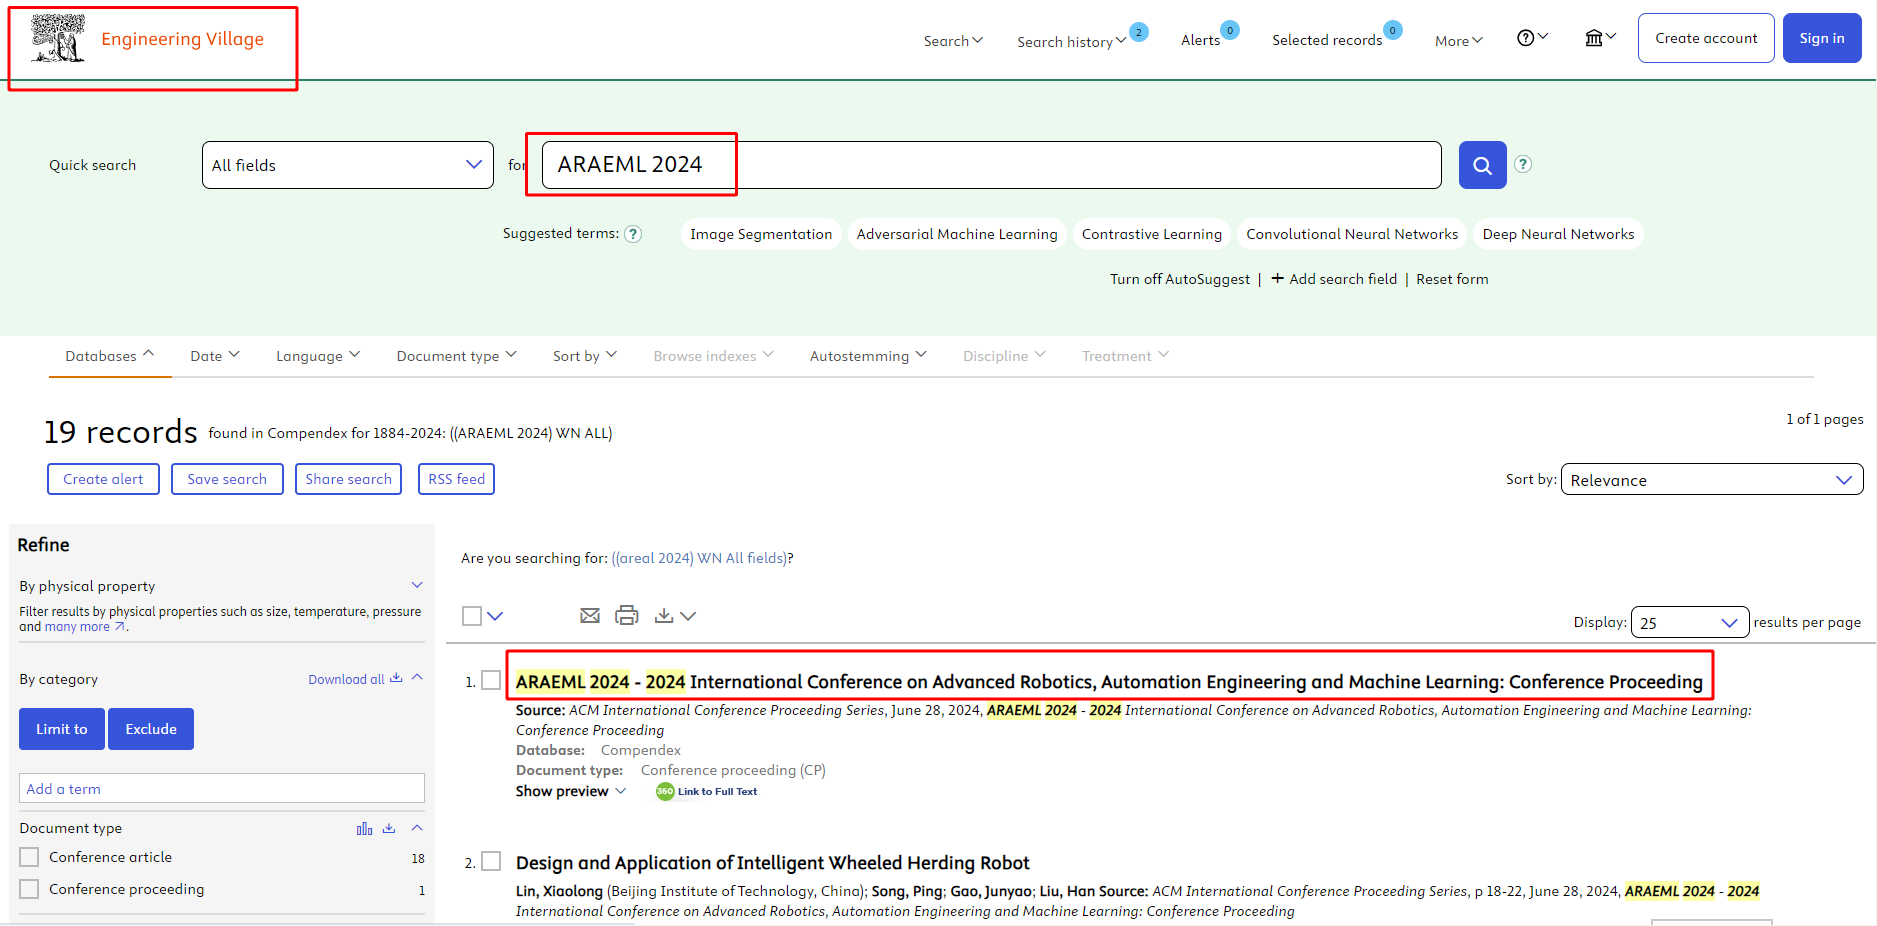Select Contrastive Learning suggested term
The width and height of the screenshot is (1877, 926).
(x=1152, y=234)
